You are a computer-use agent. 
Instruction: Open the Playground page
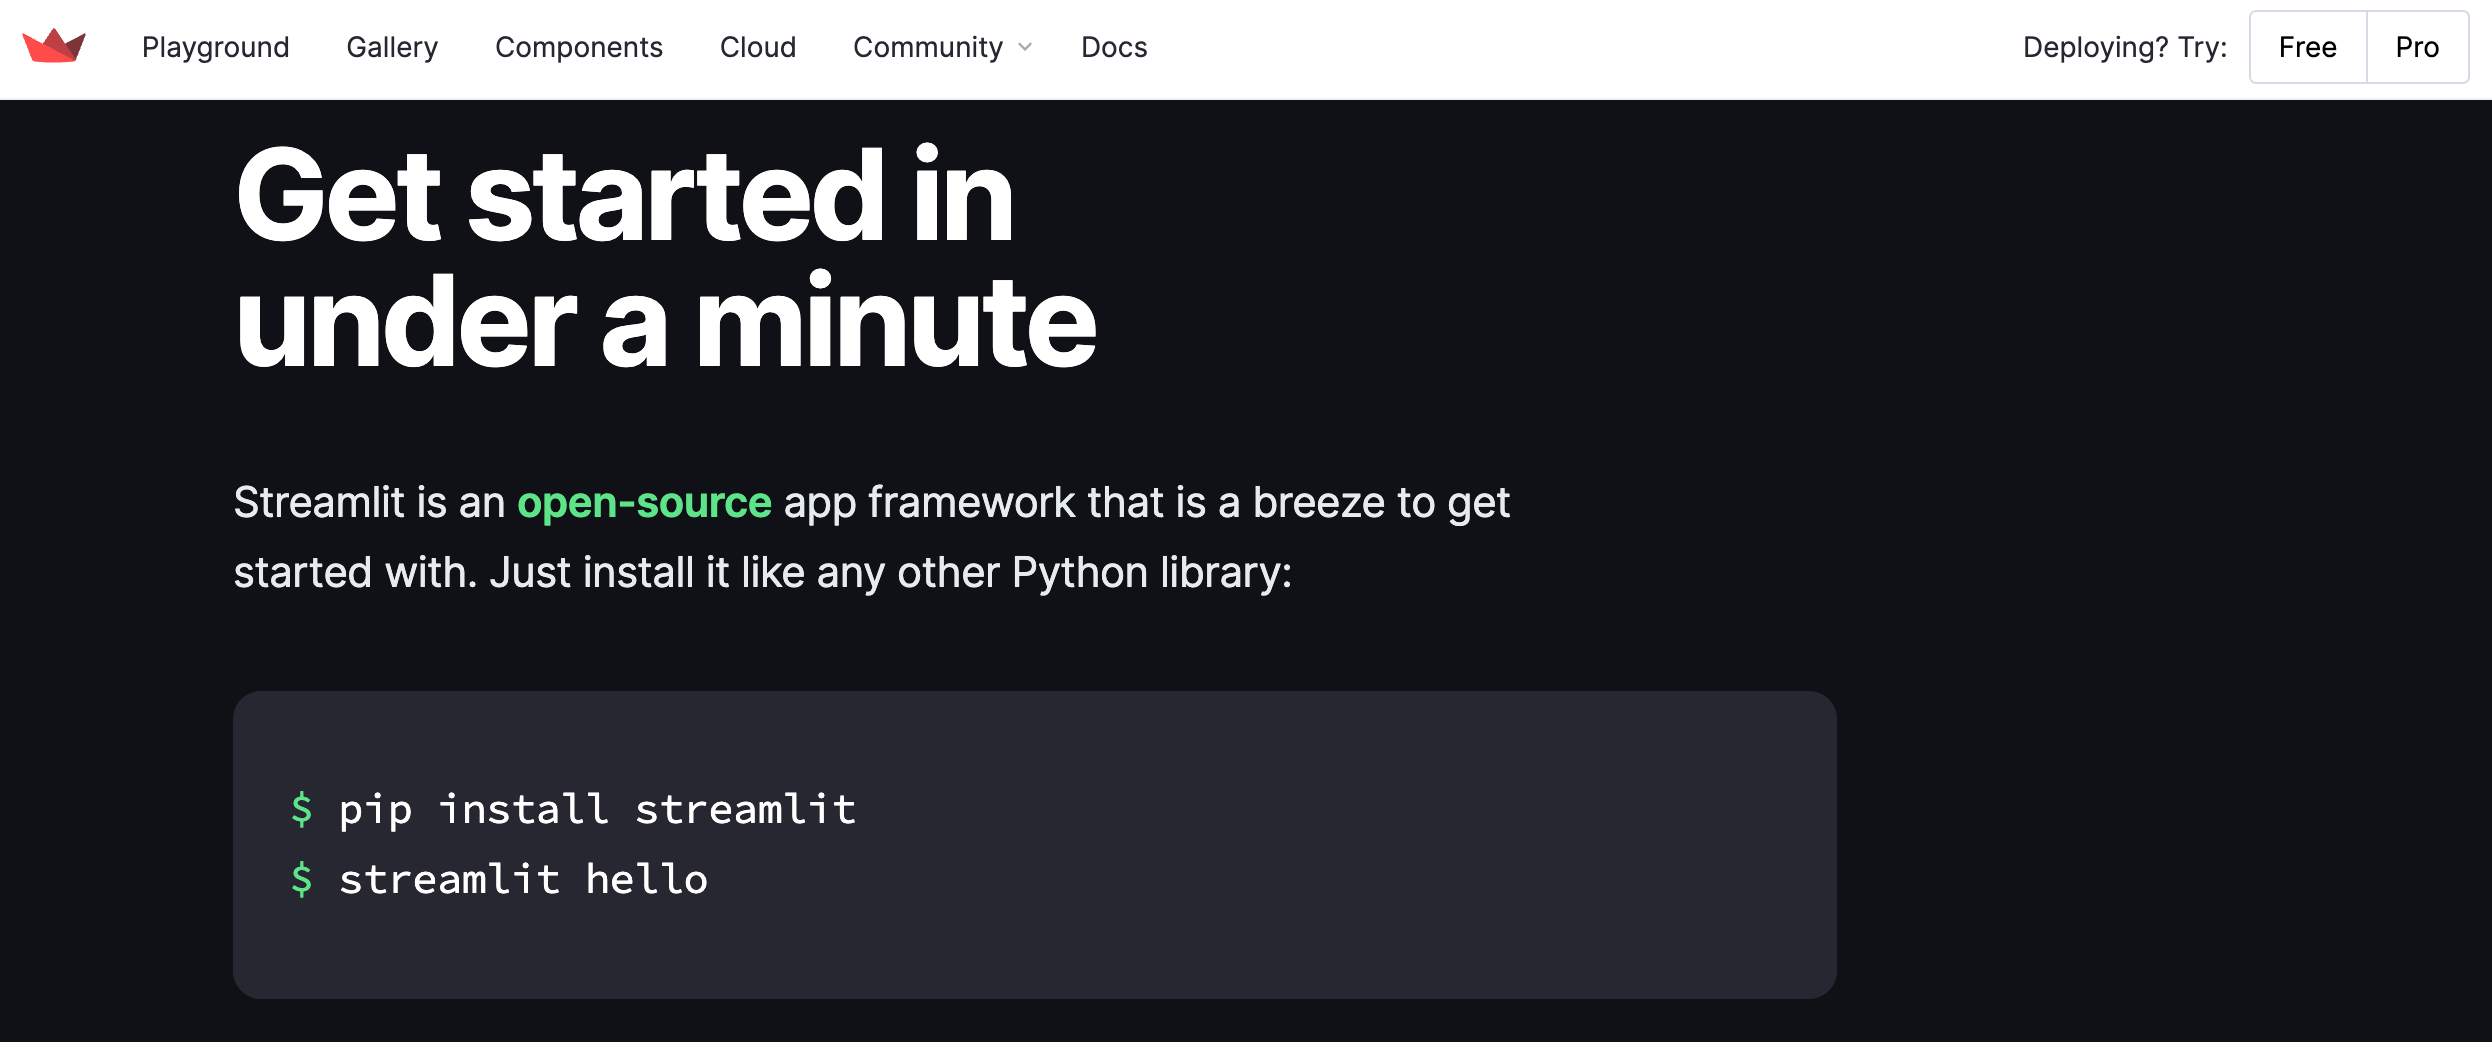pos(215,47)
